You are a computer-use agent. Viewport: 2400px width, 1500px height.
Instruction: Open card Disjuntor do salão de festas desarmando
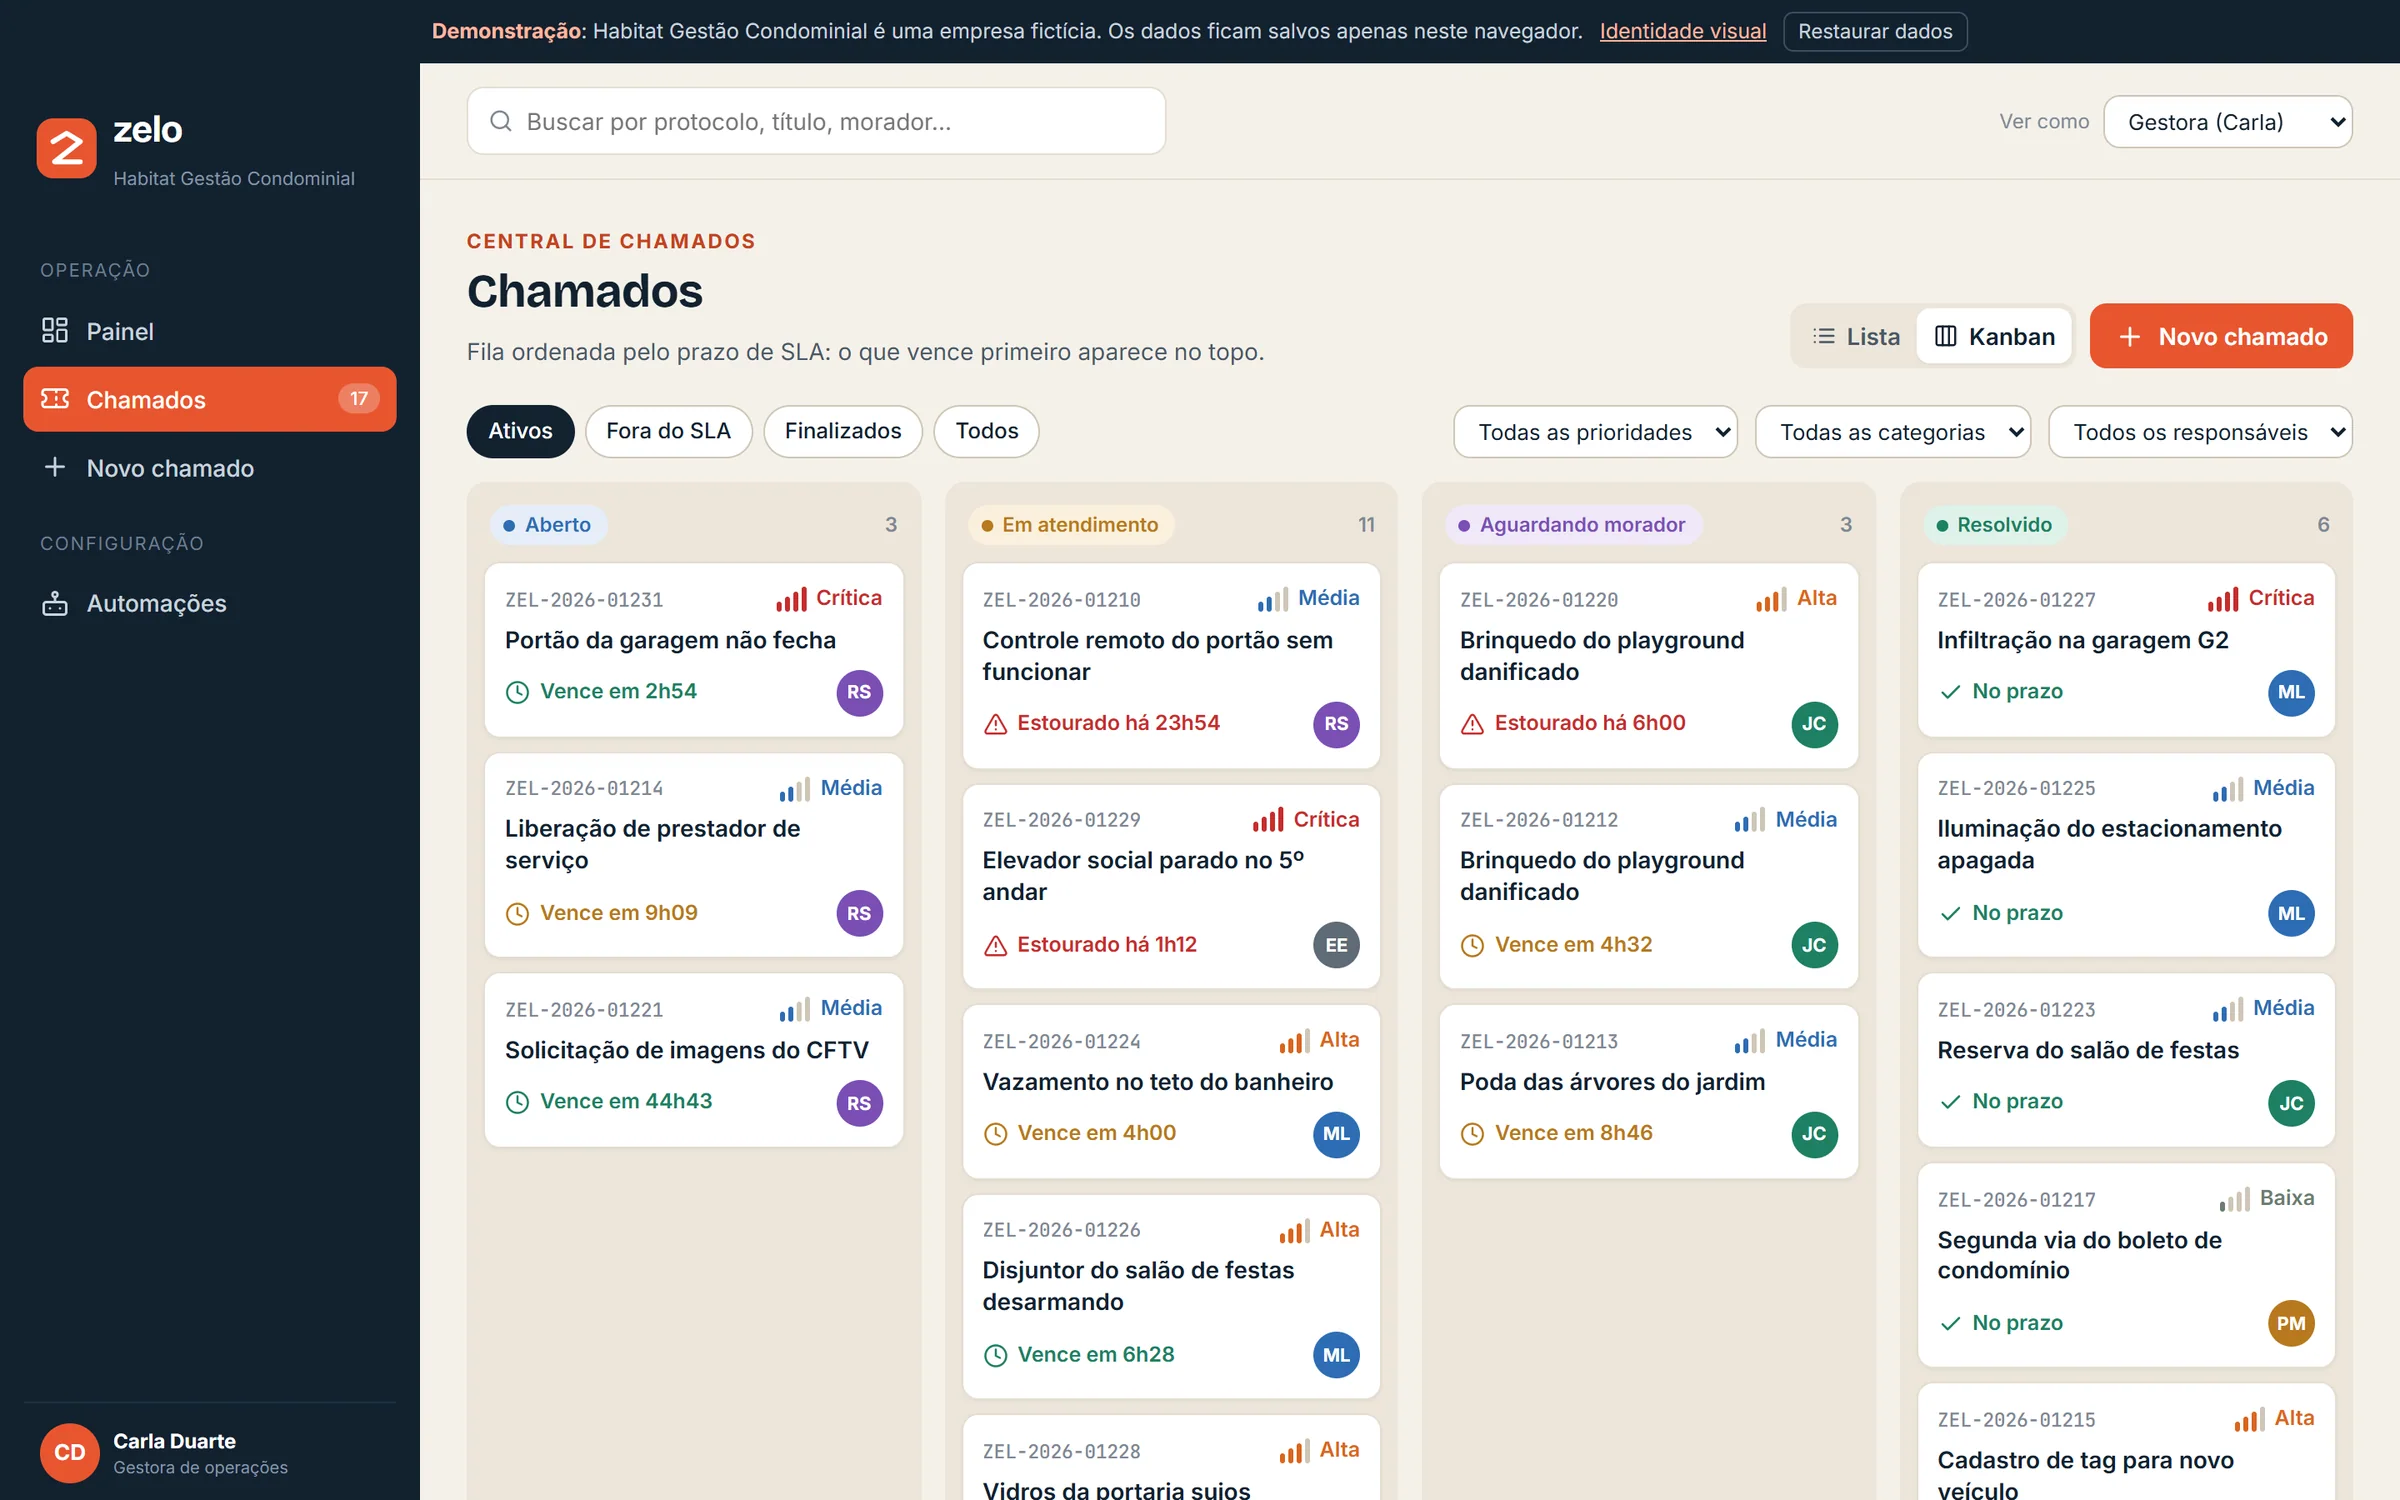point(1171,1297)
